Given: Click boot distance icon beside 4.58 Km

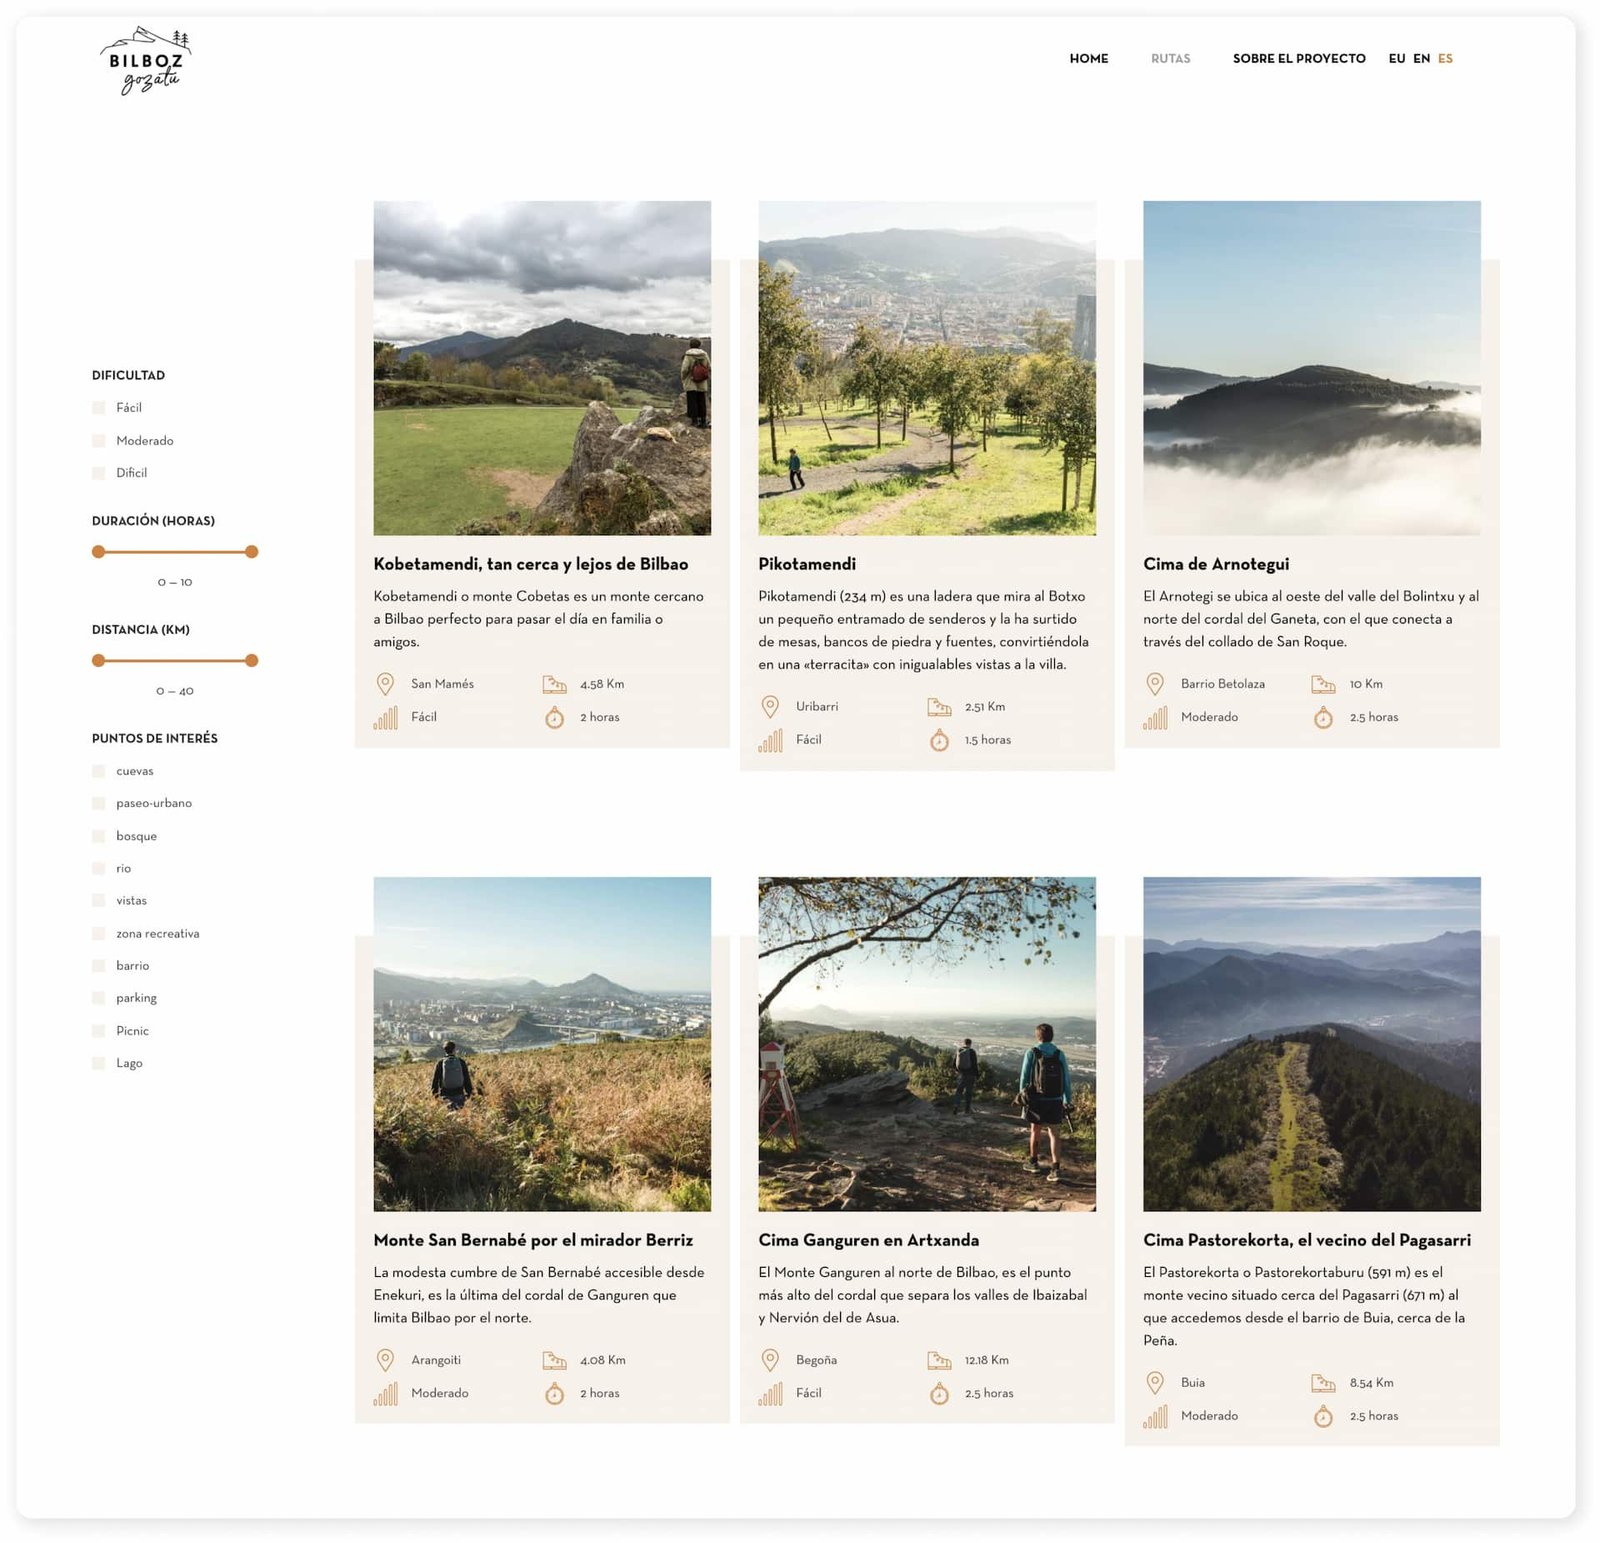Looking at the screenshot, I should coord(554,684).
